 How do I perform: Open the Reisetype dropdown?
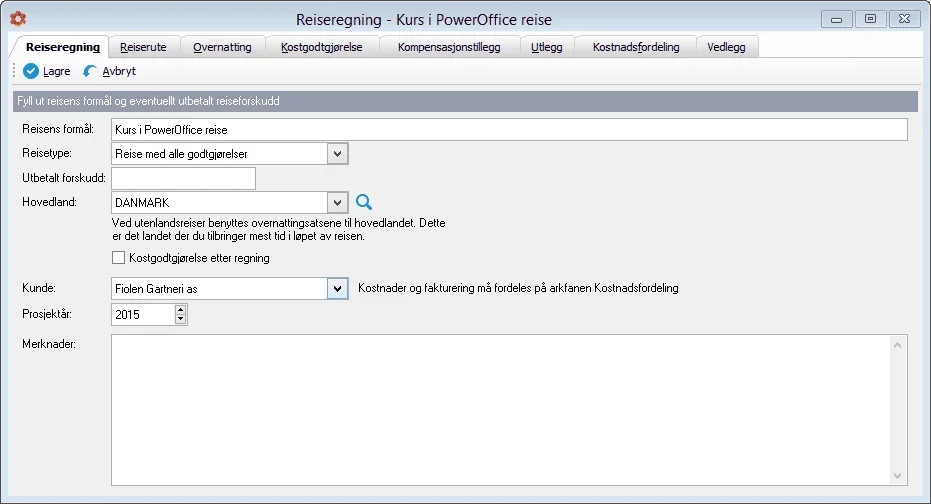coord(337,153)
